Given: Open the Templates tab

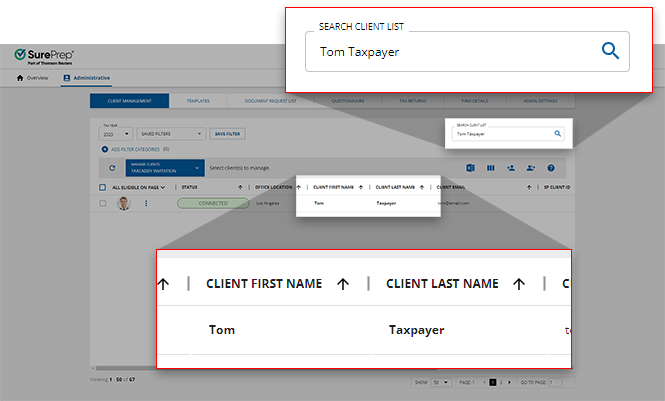Looking at the screenshot, I should 198,101.
